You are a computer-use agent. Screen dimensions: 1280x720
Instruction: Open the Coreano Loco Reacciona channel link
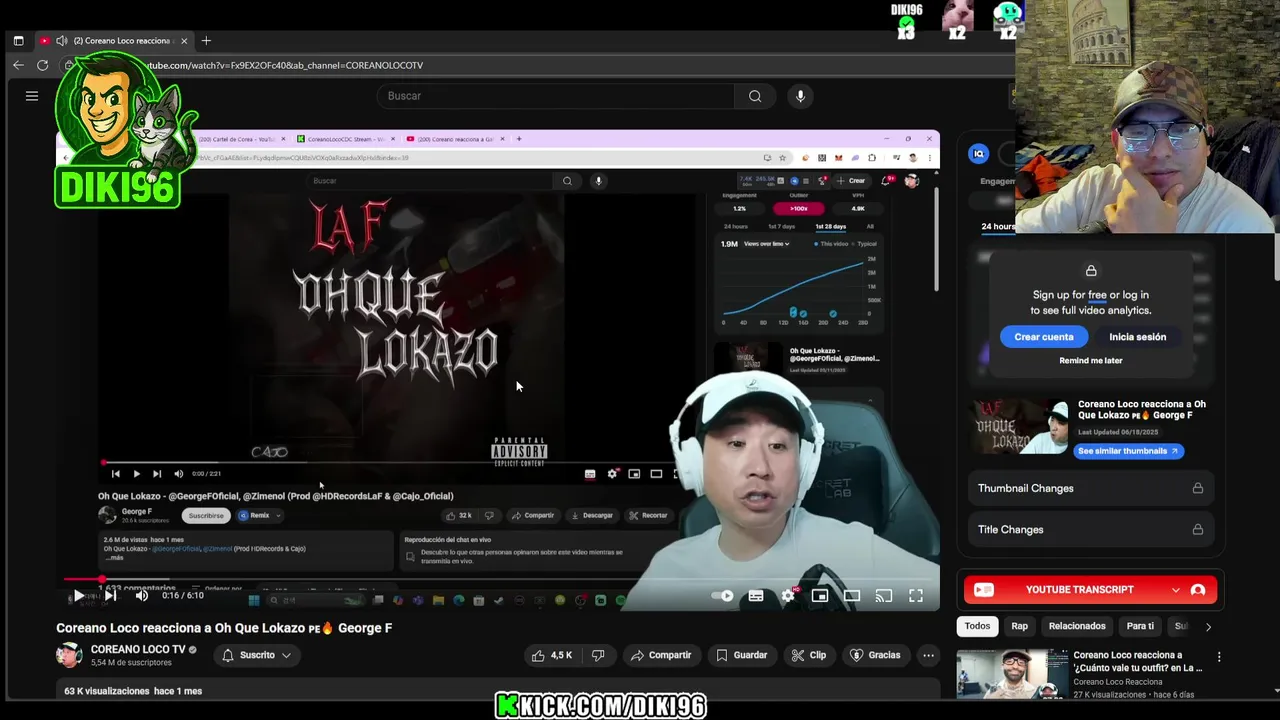[x=1117, y=682]
